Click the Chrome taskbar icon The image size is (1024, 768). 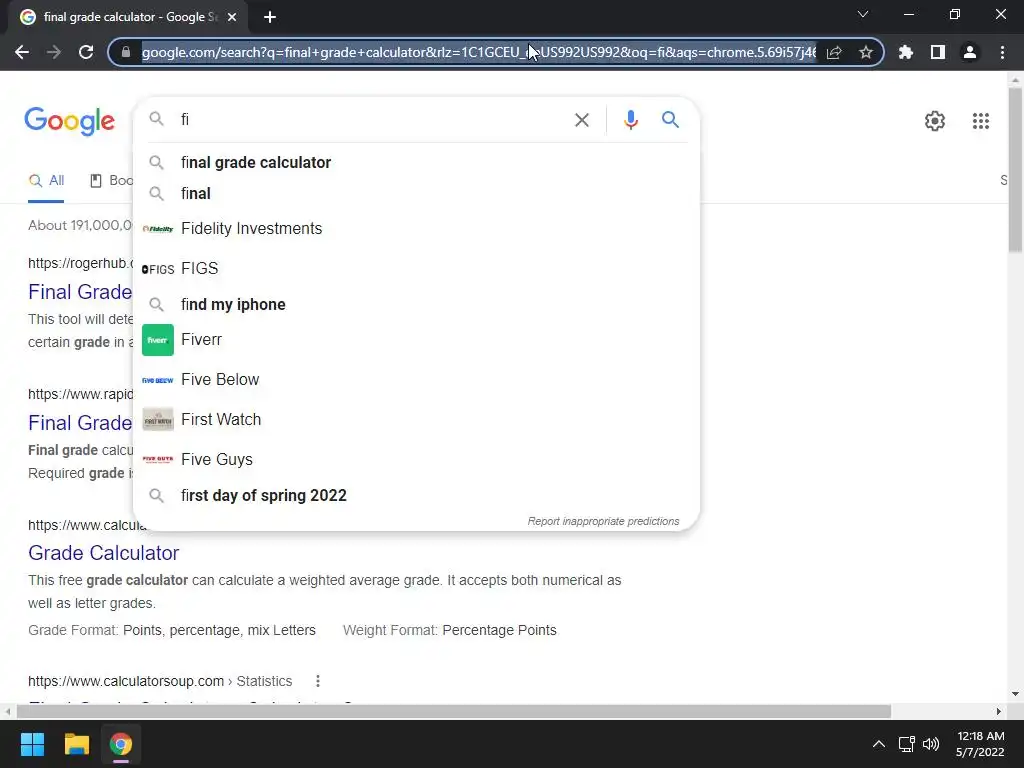pos(121,744)
